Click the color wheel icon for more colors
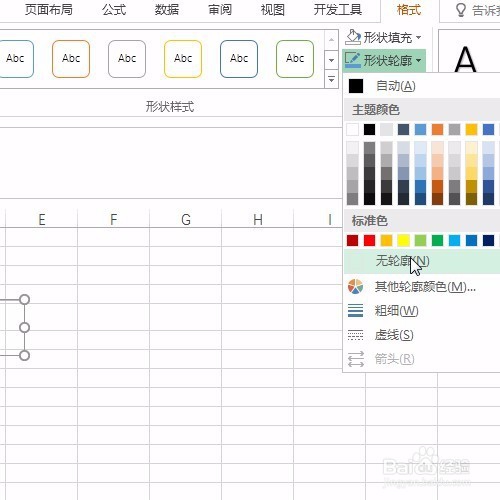 click(355, 287)
